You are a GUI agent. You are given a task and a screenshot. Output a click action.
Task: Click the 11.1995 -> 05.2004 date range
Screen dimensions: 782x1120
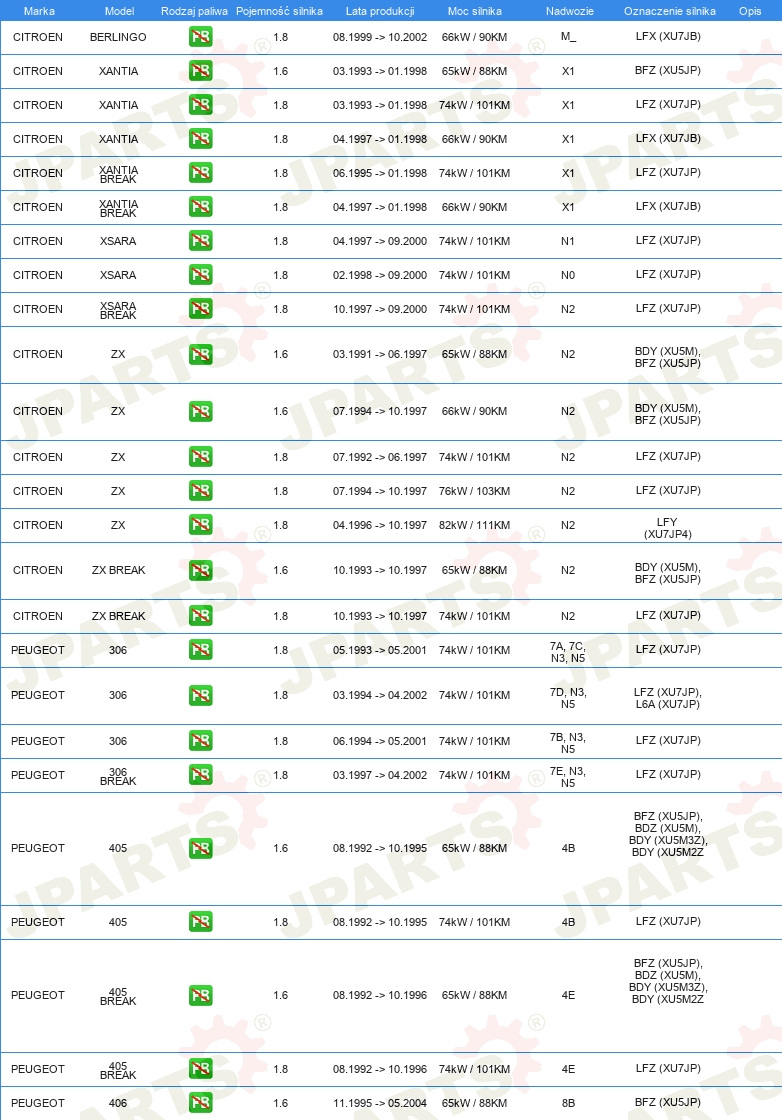[380, 1104]
